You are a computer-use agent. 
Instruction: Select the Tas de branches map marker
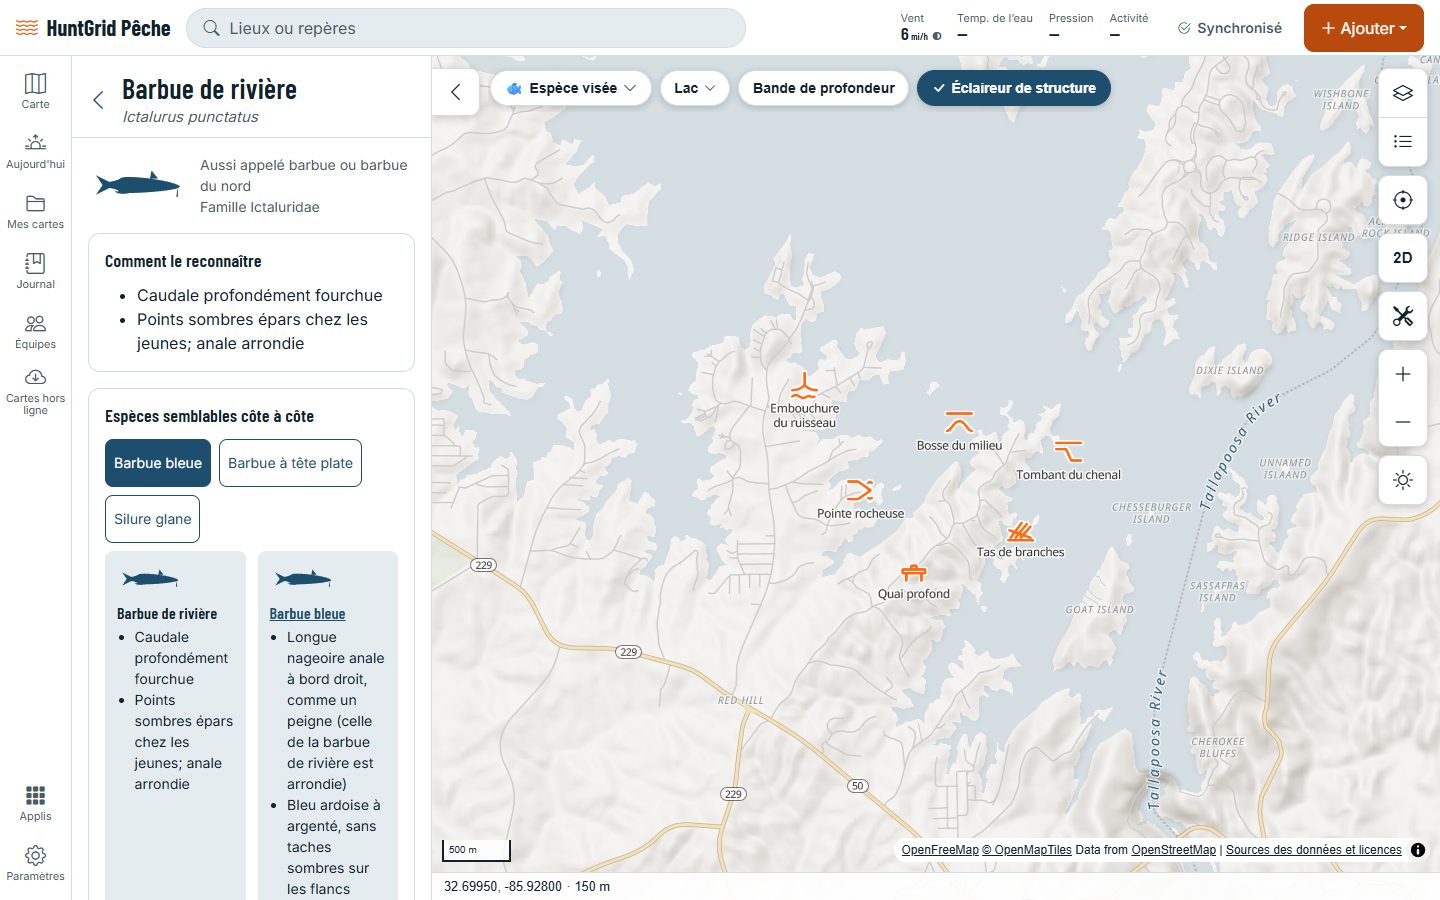tap(1020, 531)
